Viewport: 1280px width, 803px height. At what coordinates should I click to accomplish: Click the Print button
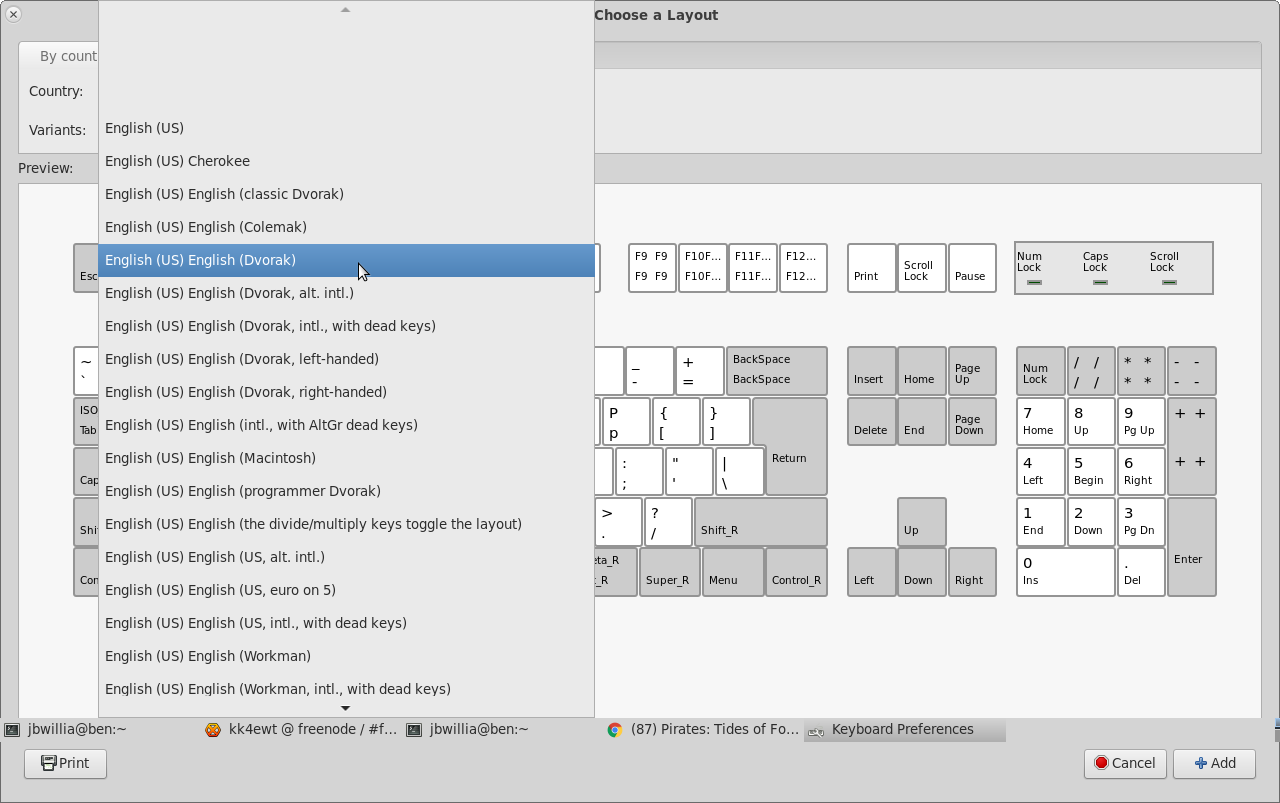[65, 763]
